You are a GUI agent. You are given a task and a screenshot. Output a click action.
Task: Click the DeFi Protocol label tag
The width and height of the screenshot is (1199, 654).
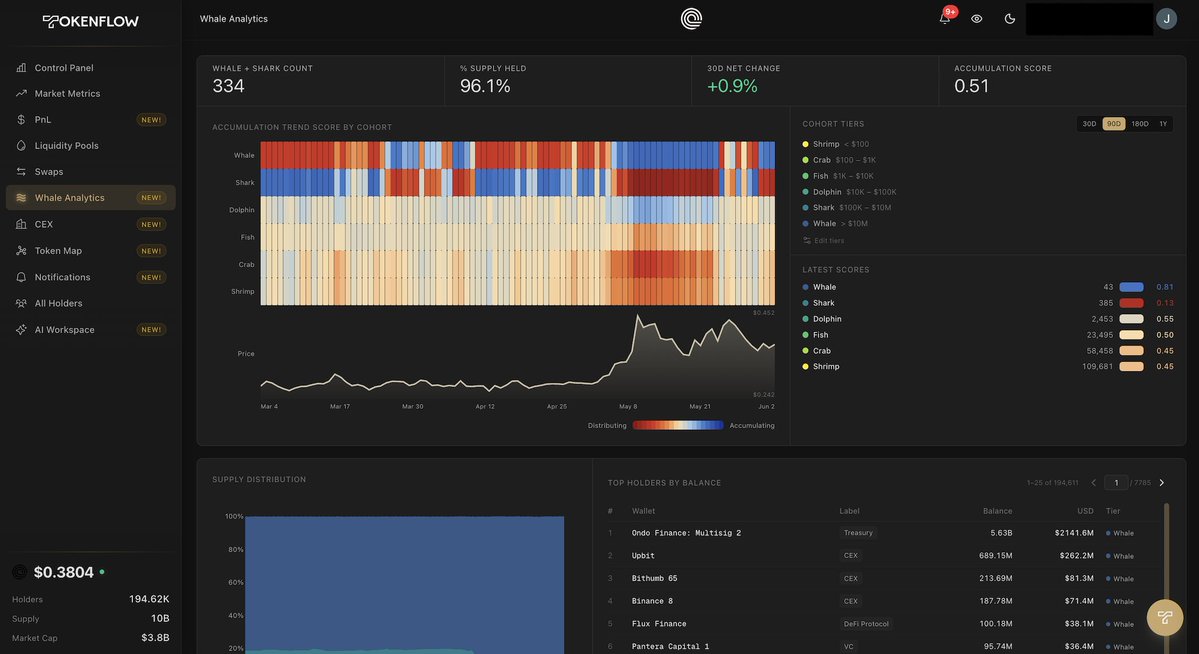[x=866, y=624]
